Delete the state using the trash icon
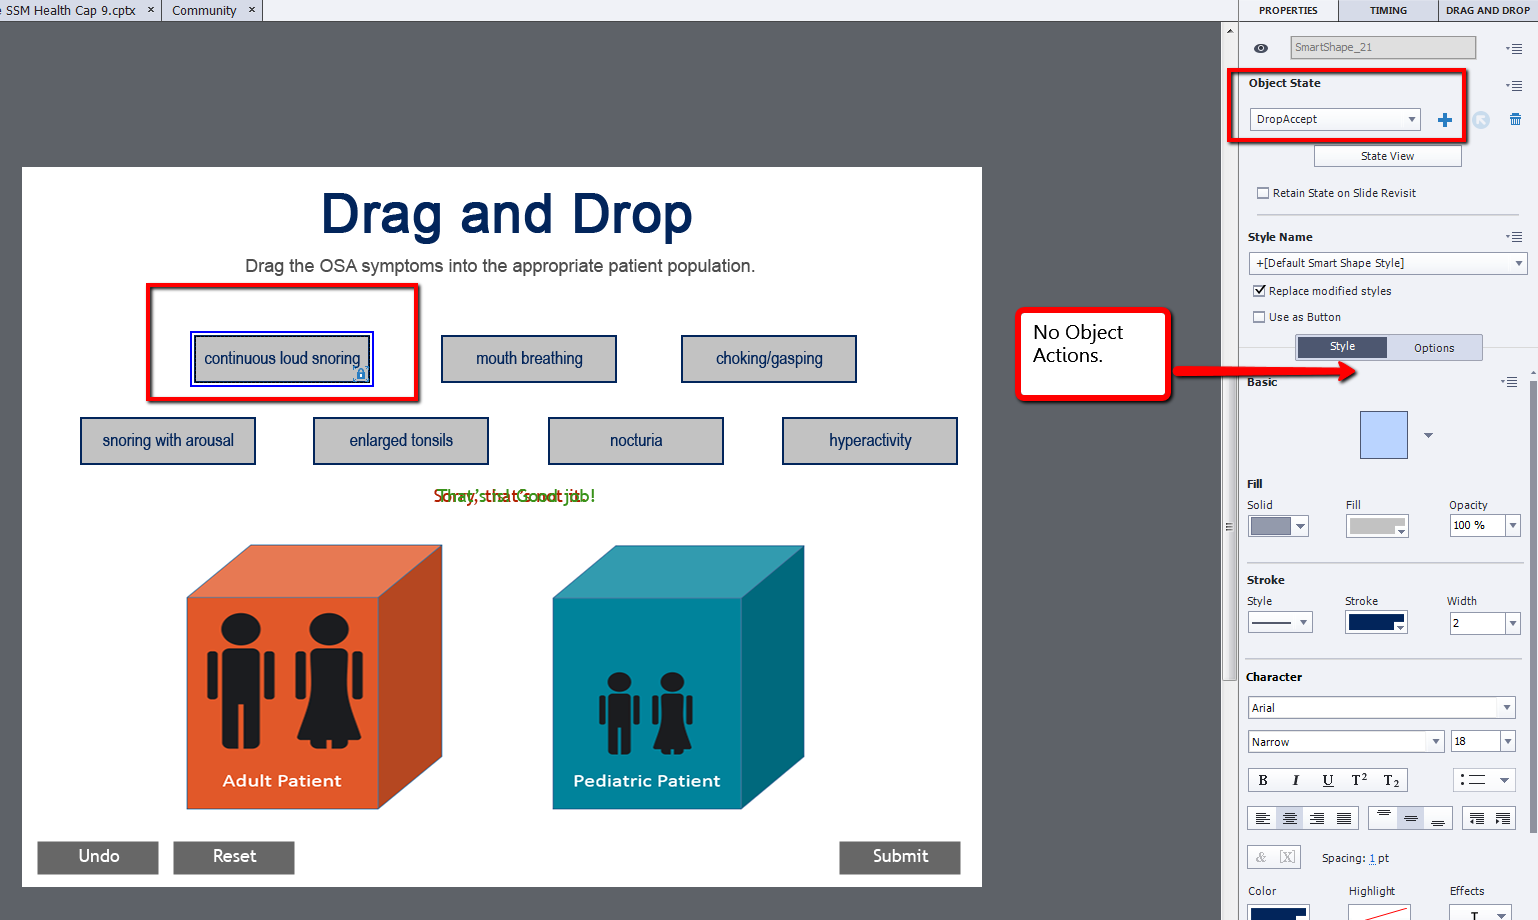 1515,119
